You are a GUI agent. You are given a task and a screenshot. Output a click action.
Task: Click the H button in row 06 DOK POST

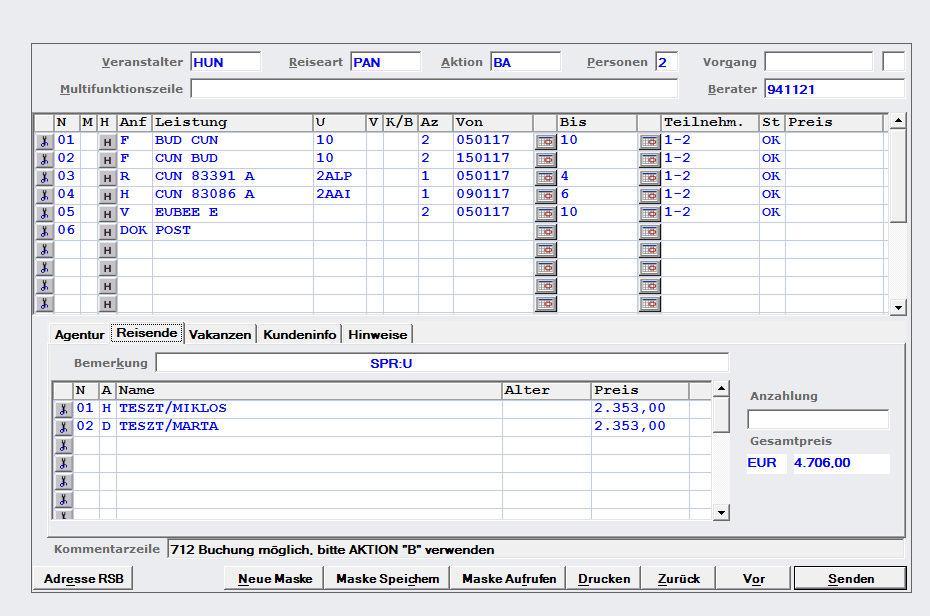[x=107, y=232]
